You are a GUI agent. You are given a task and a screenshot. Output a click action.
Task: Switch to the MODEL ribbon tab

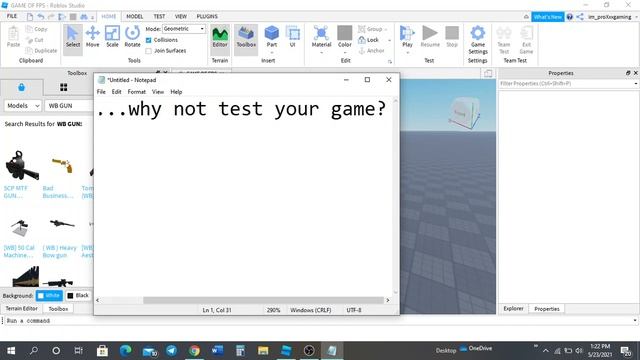point(134,16)
